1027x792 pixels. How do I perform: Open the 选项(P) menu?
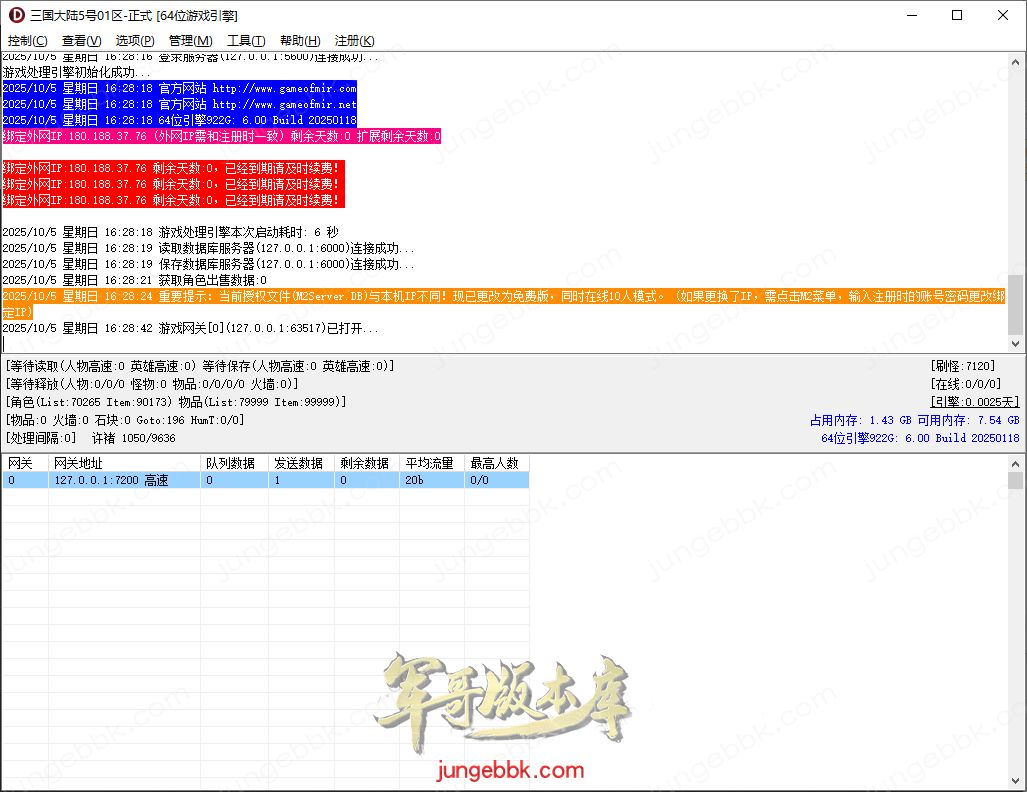point(135,40)
